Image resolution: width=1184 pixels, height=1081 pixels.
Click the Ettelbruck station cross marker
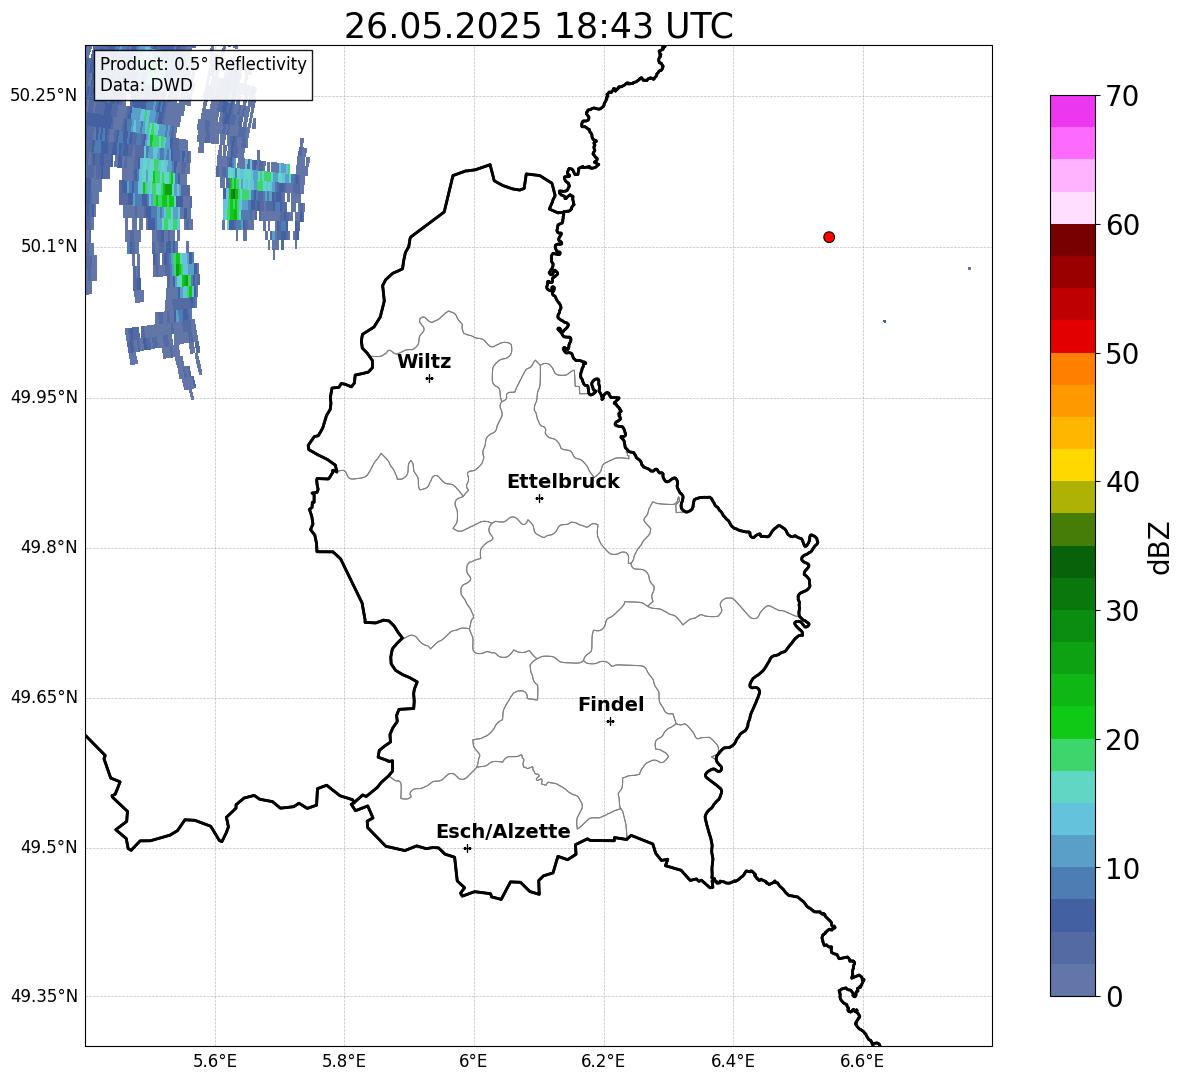tap(539, 498)
